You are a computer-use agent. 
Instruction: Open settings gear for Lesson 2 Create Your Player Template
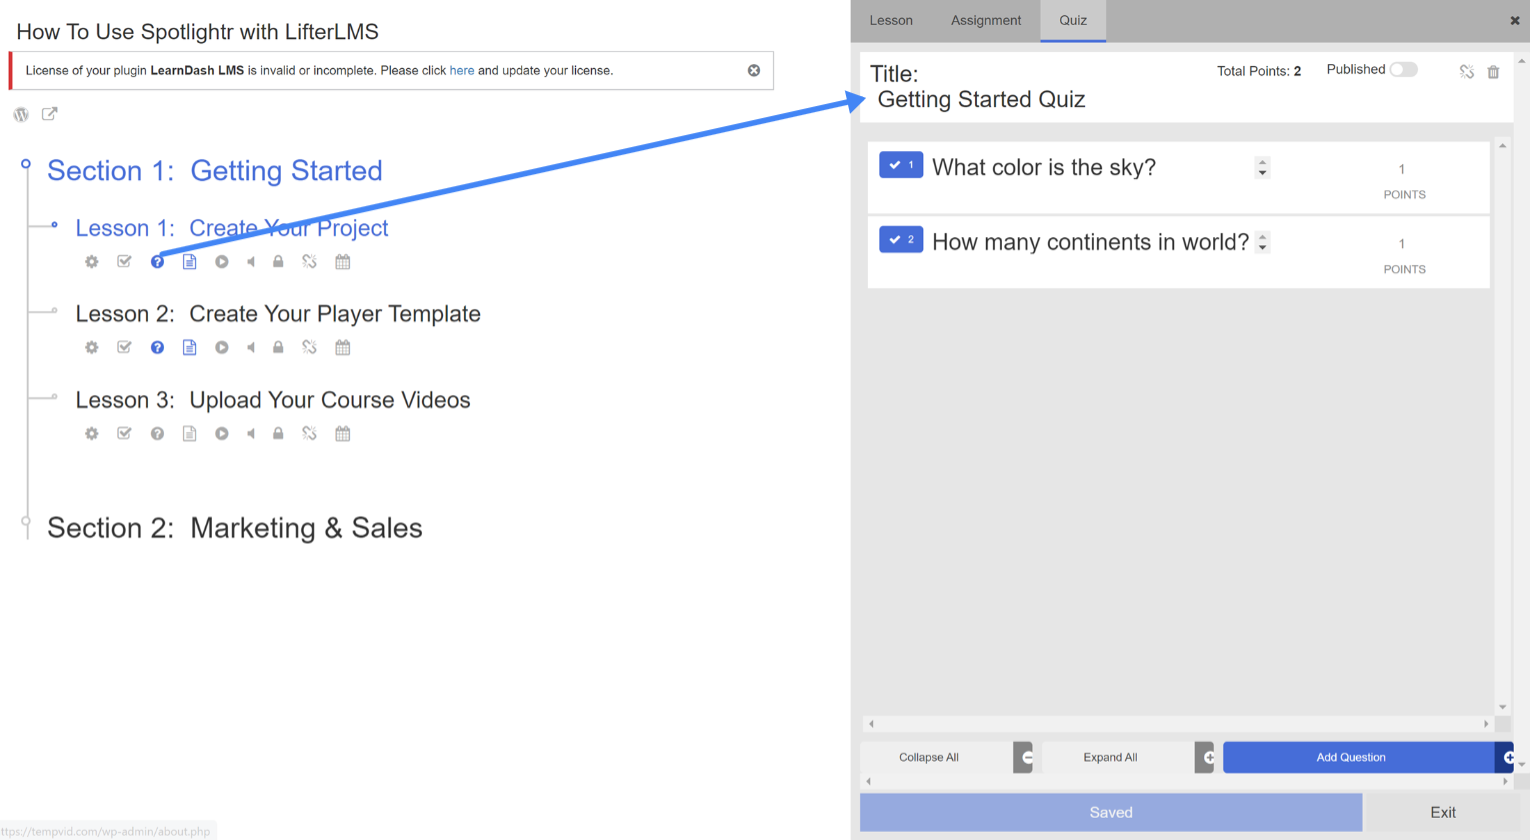click(92, 348)
